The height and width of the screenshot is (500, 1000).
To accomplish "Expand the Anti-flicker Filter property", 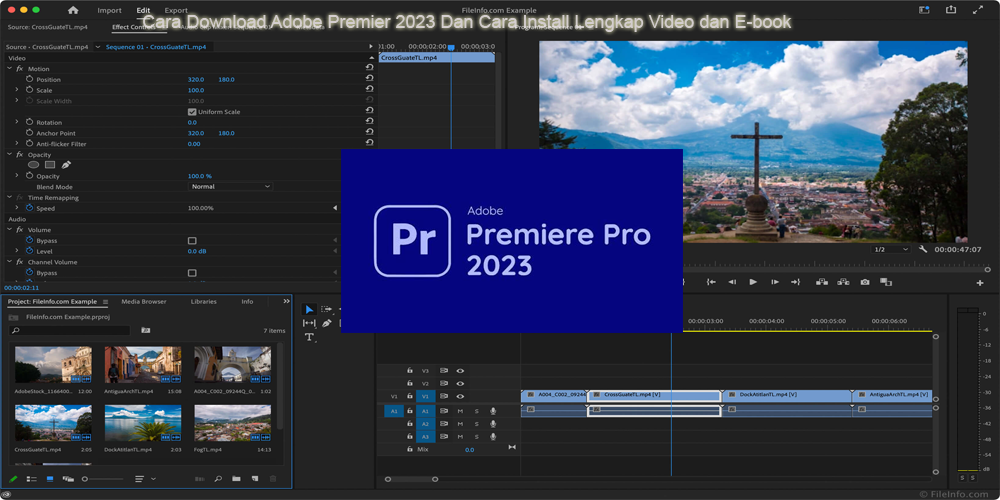I will [x=17, y=143].
